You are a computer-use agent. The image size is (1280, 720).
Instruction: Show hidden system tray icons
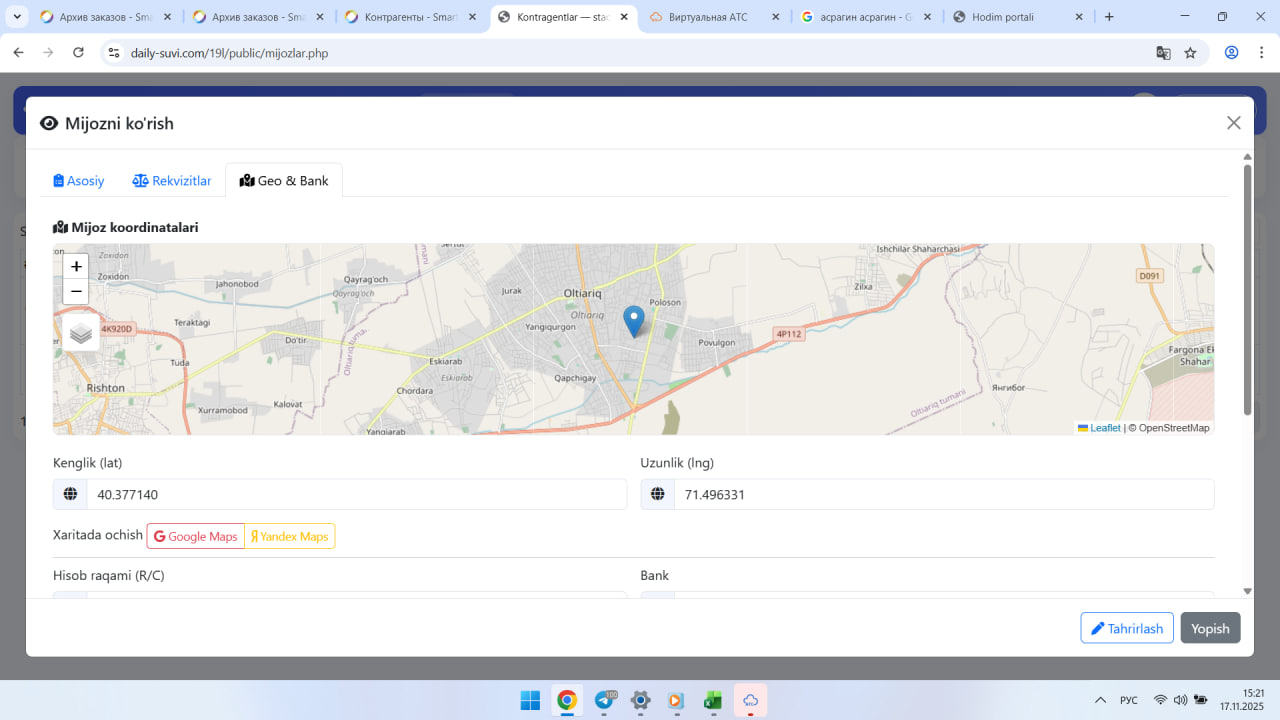[1101, 700]
